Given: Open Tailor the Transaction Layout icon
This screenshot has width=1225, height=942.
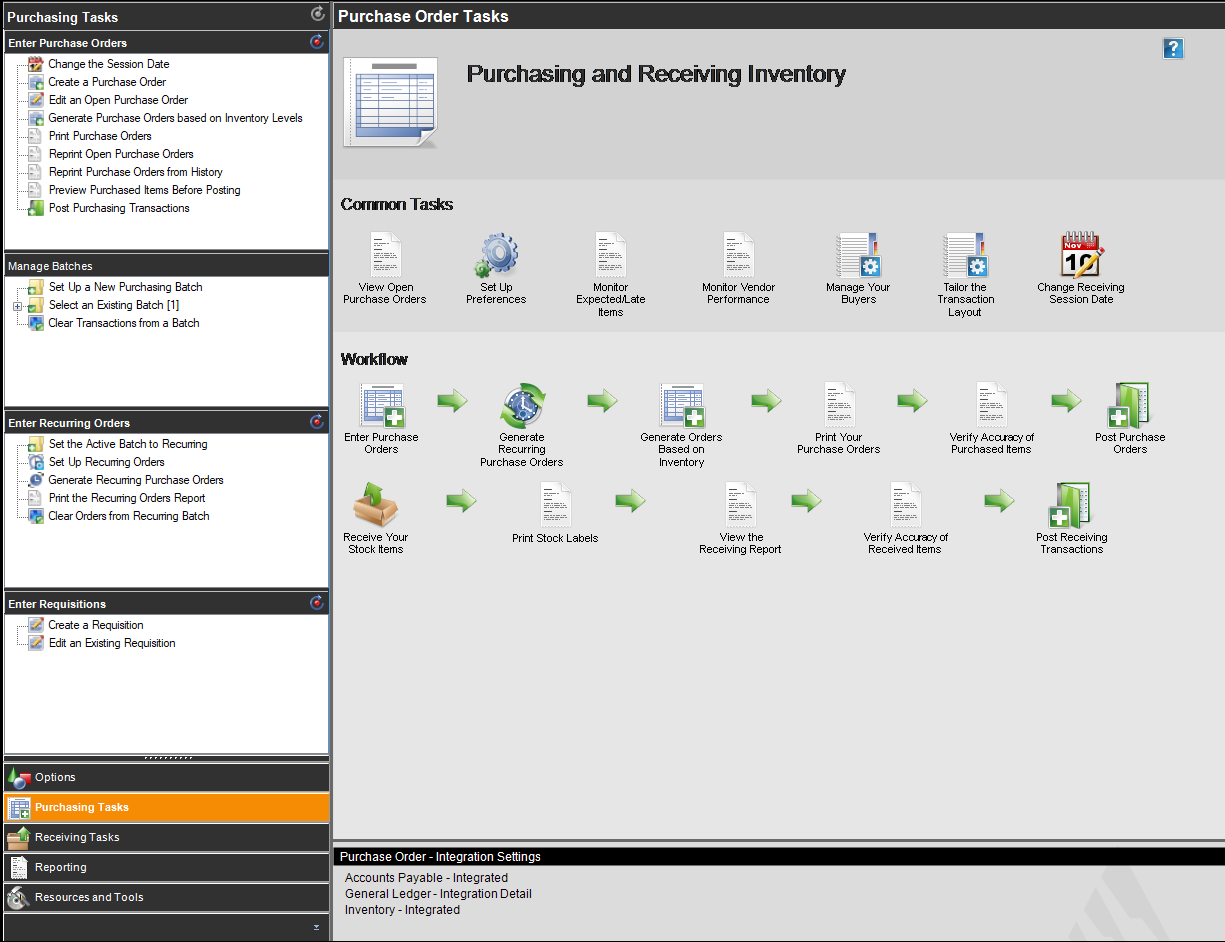Looking at the screenshot, I should tap(965, 255).
